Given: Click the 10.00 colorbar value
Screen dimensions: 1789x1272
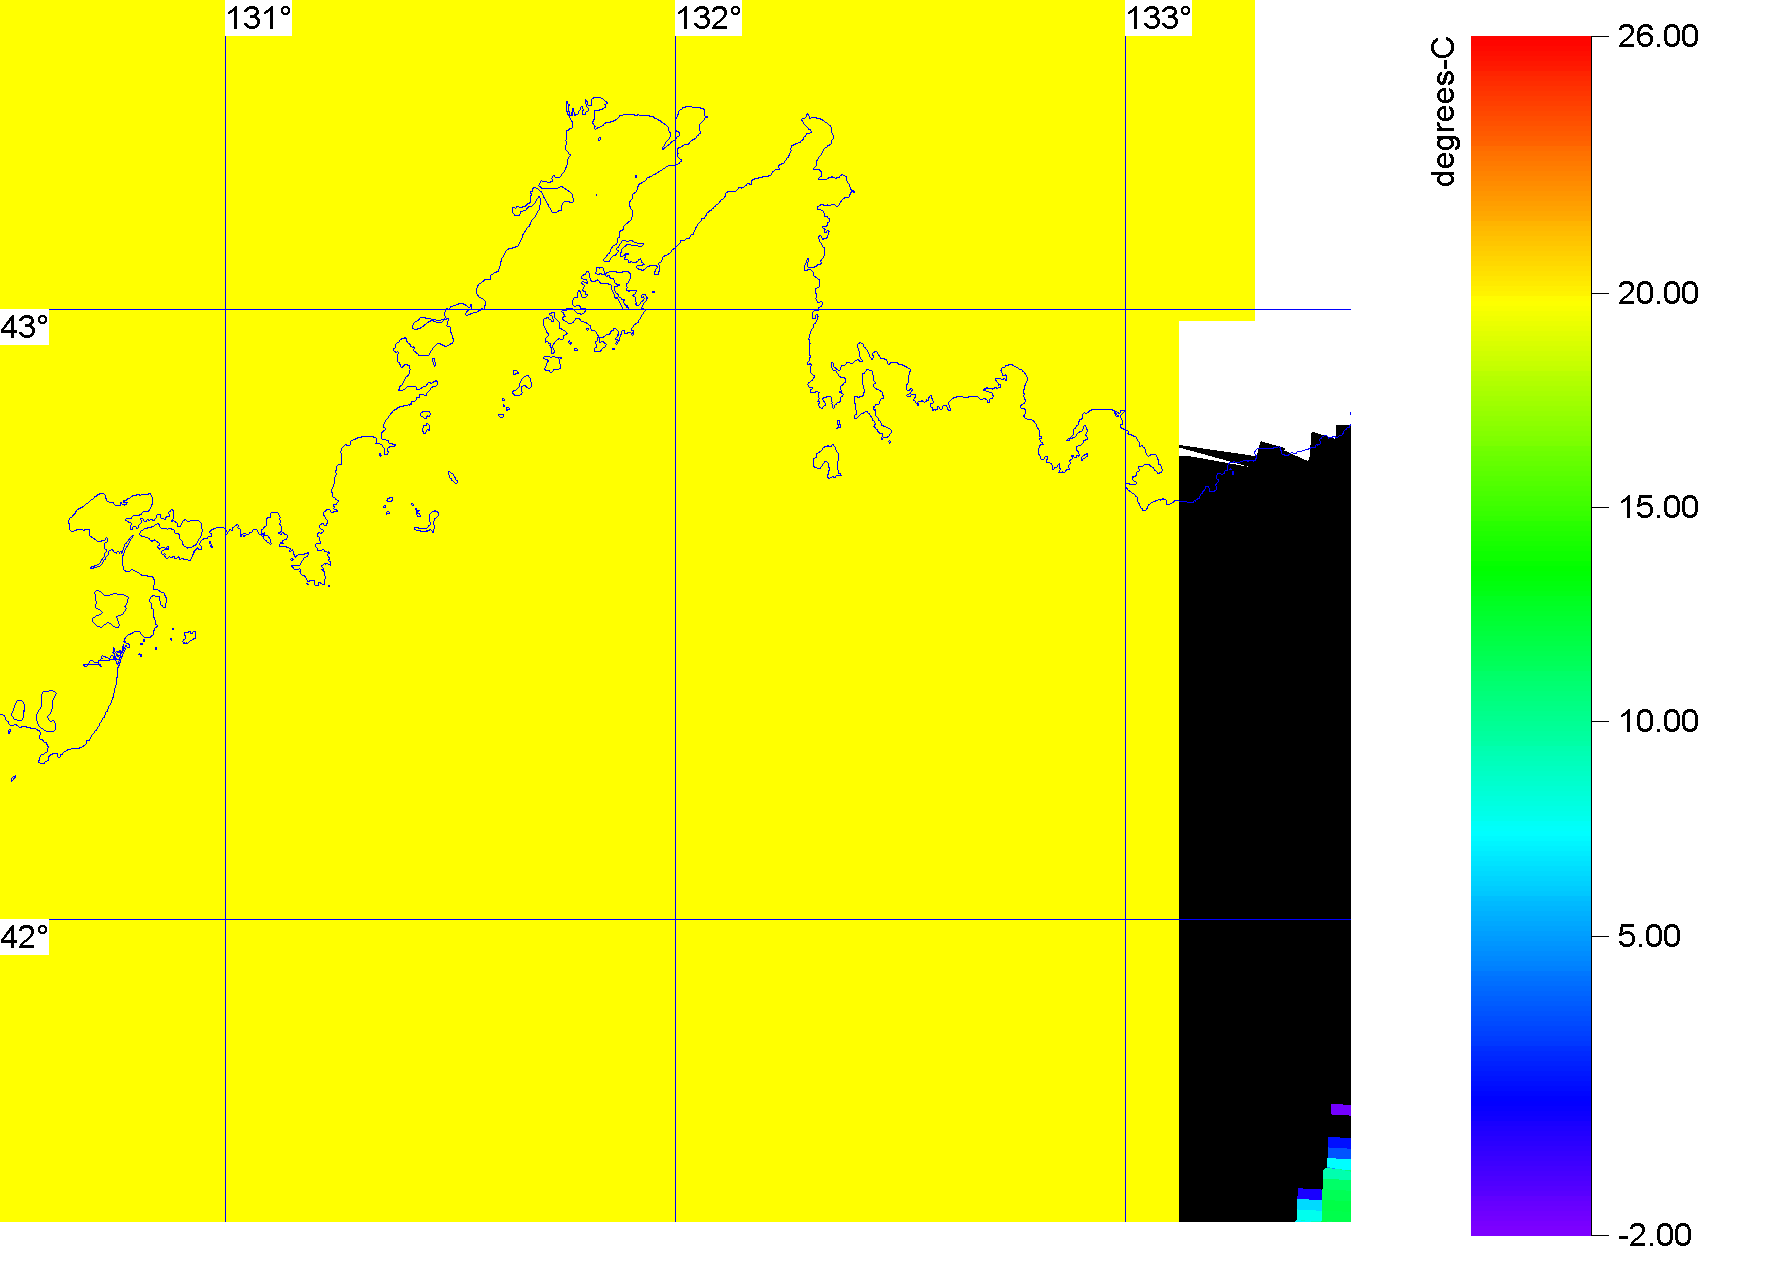Looking at the screenshot, I should (1658, 721).
